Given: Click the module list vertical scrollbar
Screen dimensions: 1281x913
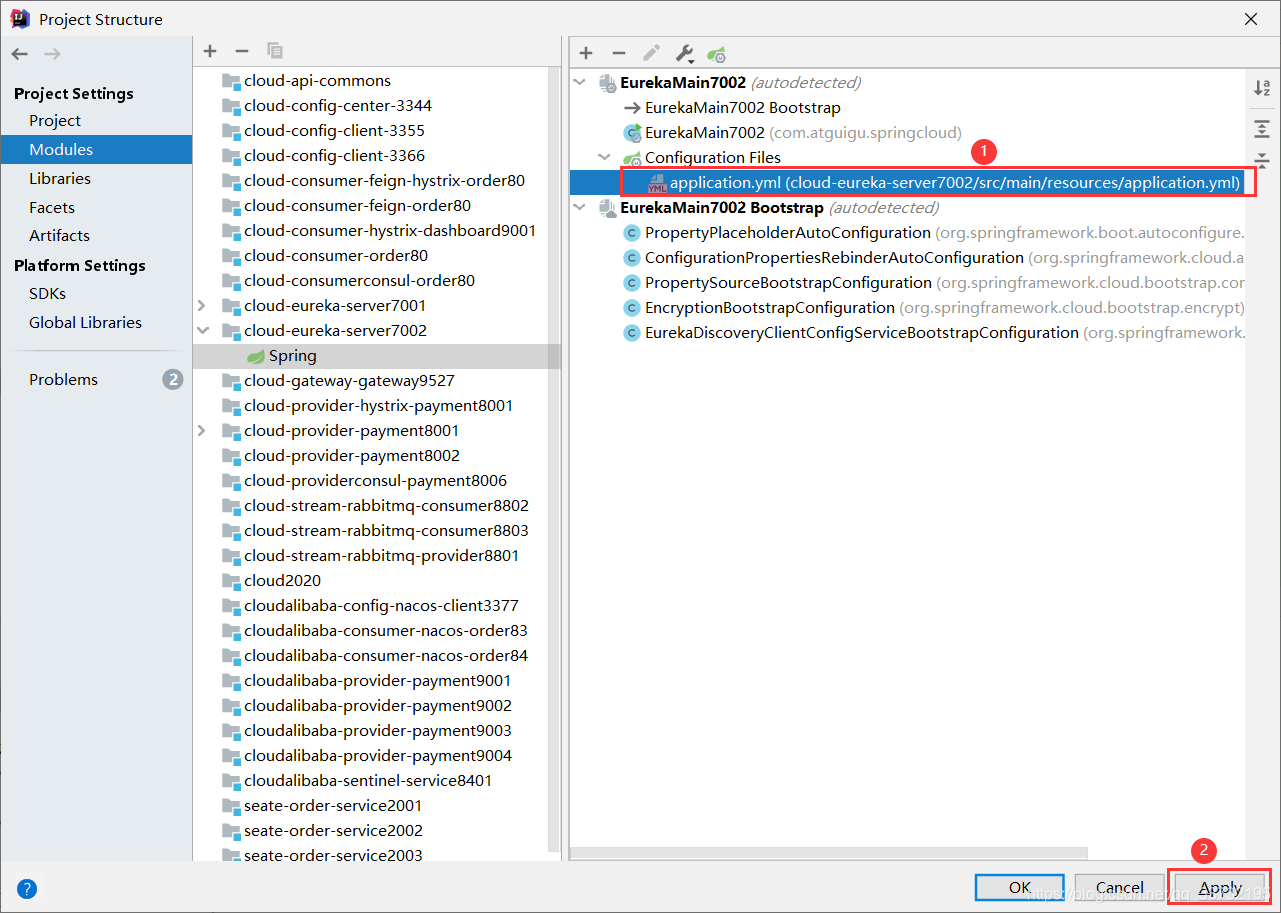Looking at the screenshot, I should [x=554, y=460].
